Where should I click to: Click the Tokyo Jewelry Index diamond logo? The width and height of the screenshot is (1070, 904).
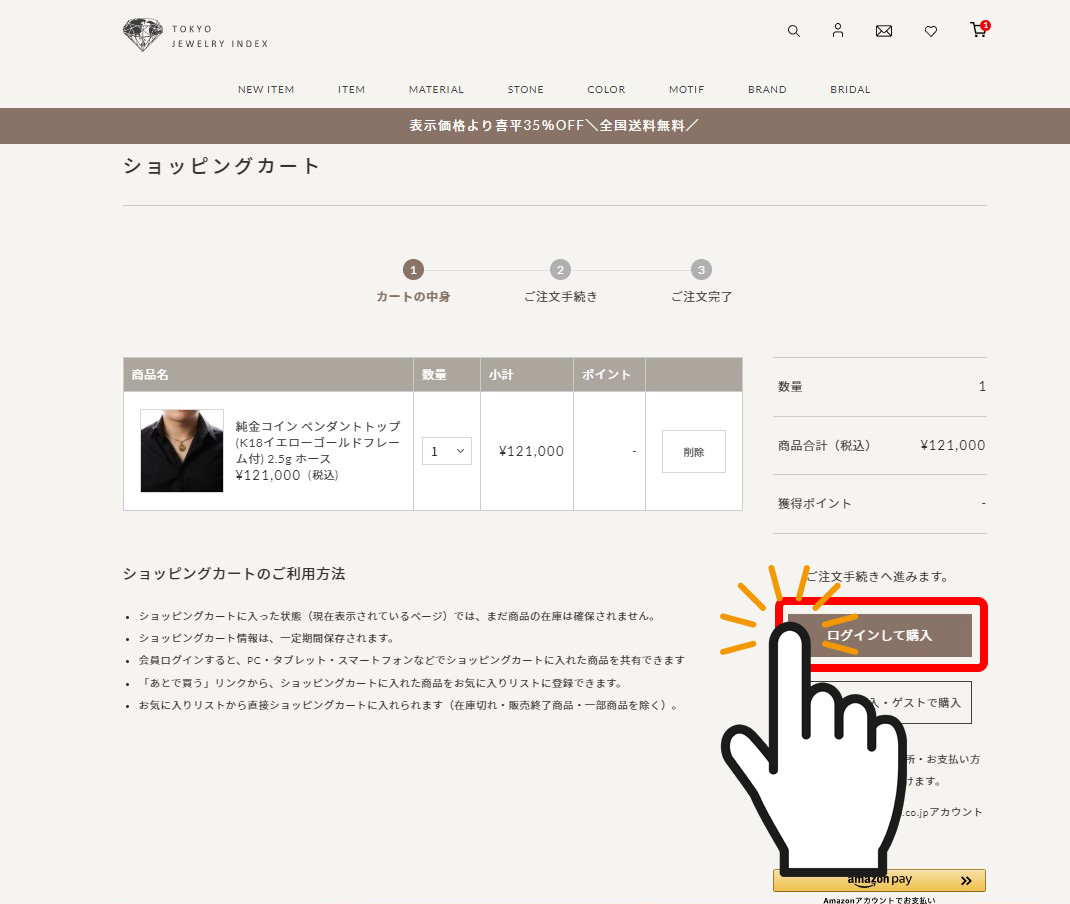coord(143,36)
